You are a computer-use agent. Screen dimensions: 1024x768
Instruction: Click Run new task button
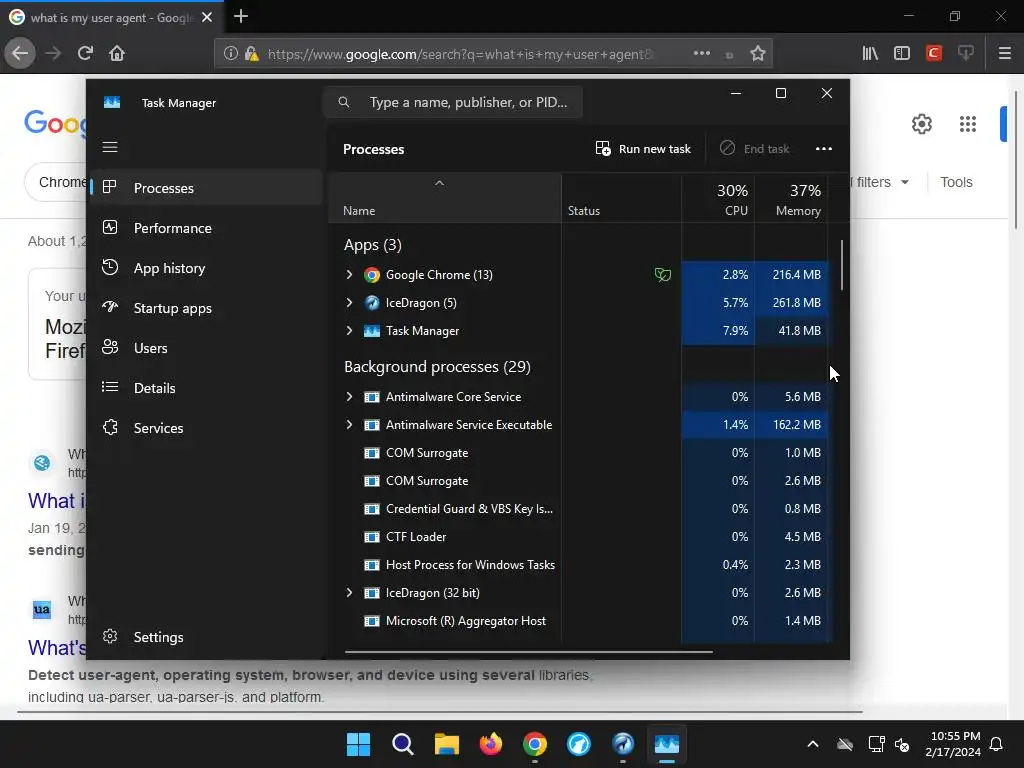643,149
